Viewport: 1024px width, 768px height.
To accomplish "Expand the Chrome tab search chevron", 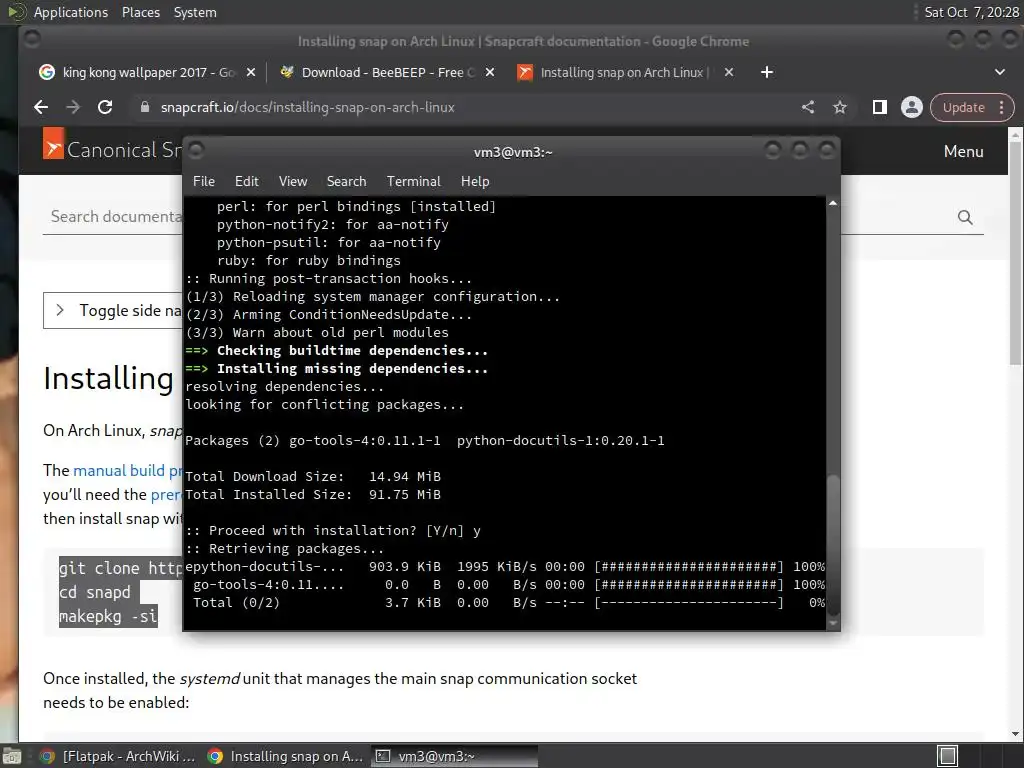I will pyautogui.click(x=1000, y=72).
